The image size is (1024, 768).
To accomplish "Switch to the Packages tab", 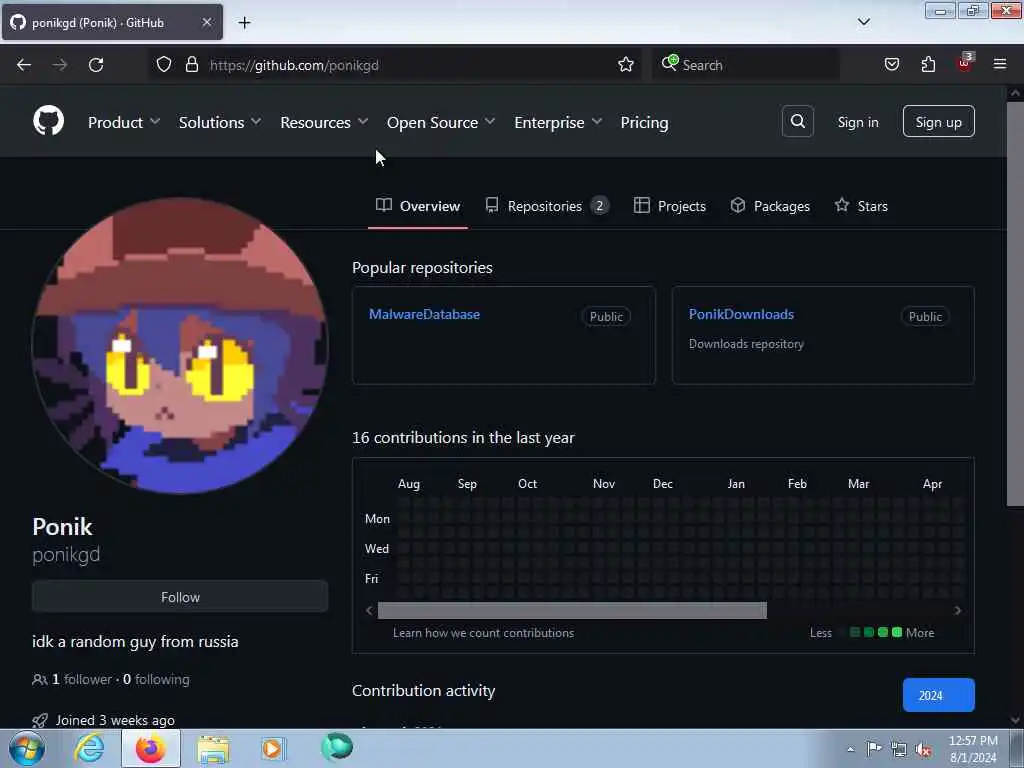I will (x=770, y=206).
